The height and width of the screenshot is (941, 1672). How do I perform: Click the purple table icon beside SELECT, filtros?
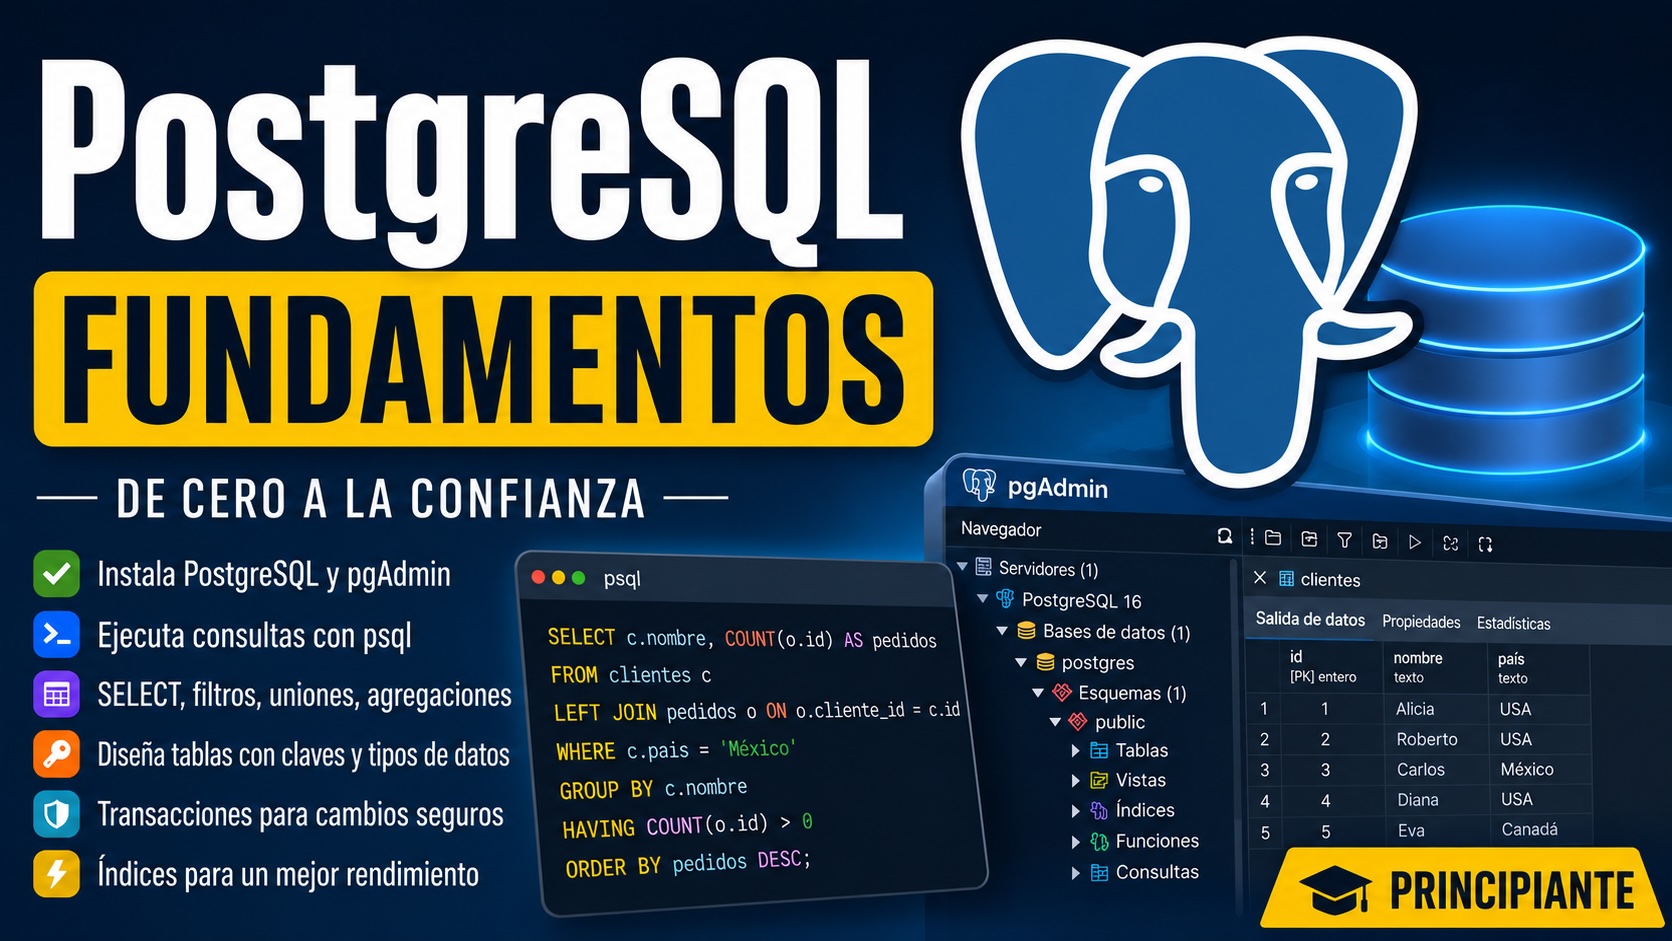pos(57,694)
